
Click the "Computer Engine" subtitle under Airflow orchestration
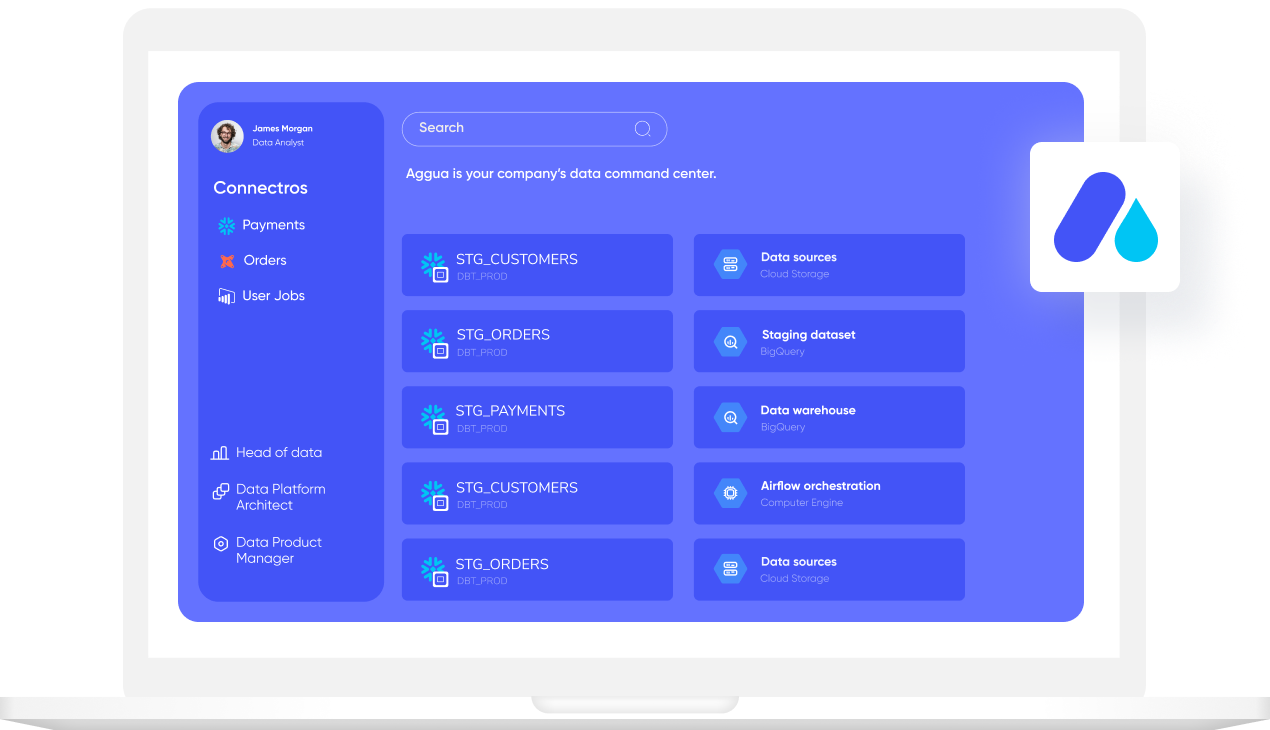click(801, 503)
